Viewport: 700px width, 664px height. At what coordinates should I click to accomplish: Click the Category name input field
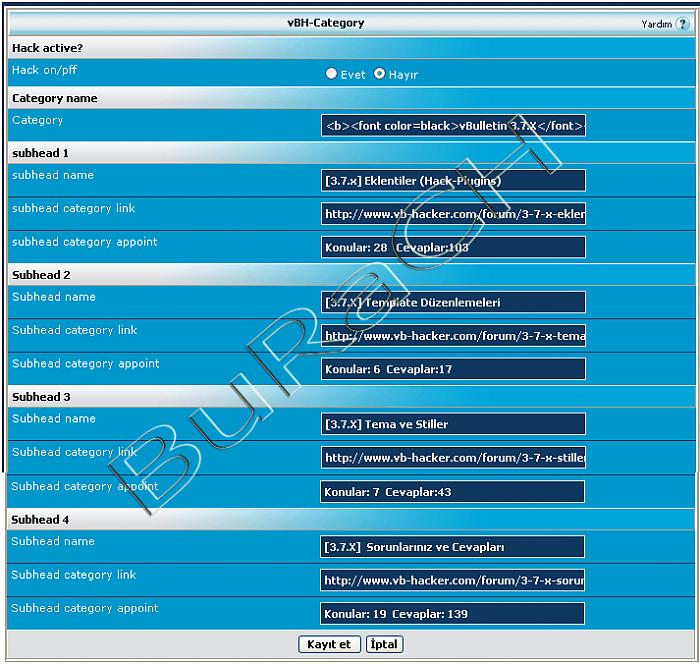[453, 126]
